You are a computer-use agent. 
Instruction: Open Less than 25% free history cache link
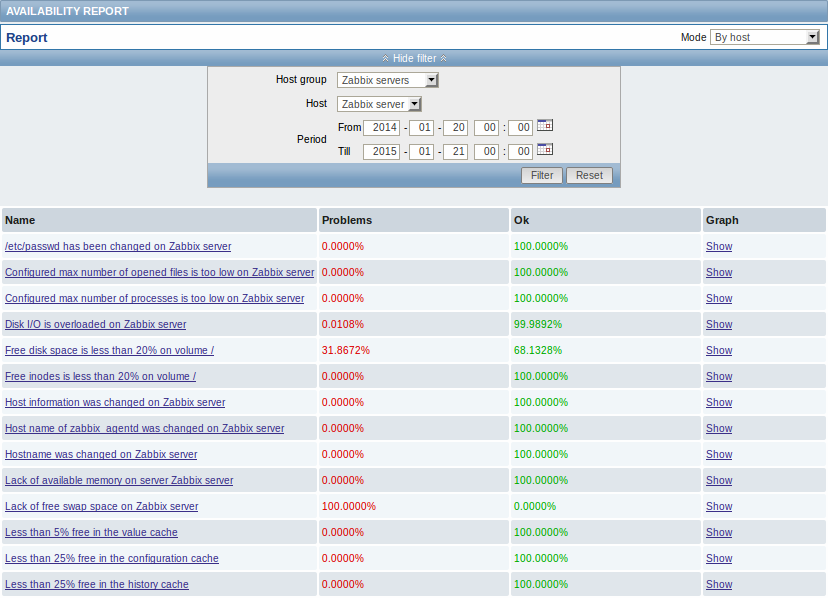pos(97,584)
